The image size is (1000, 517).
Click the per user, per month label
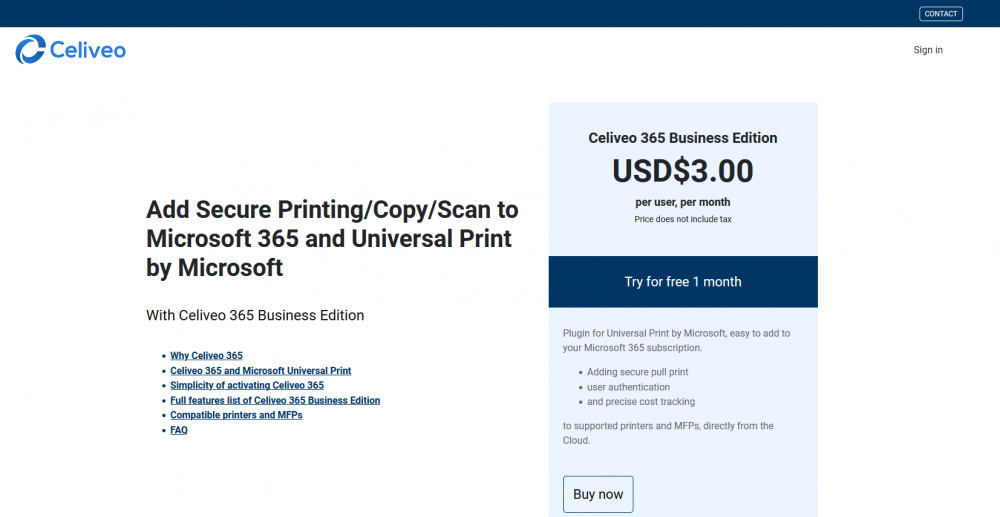(683, 202)
